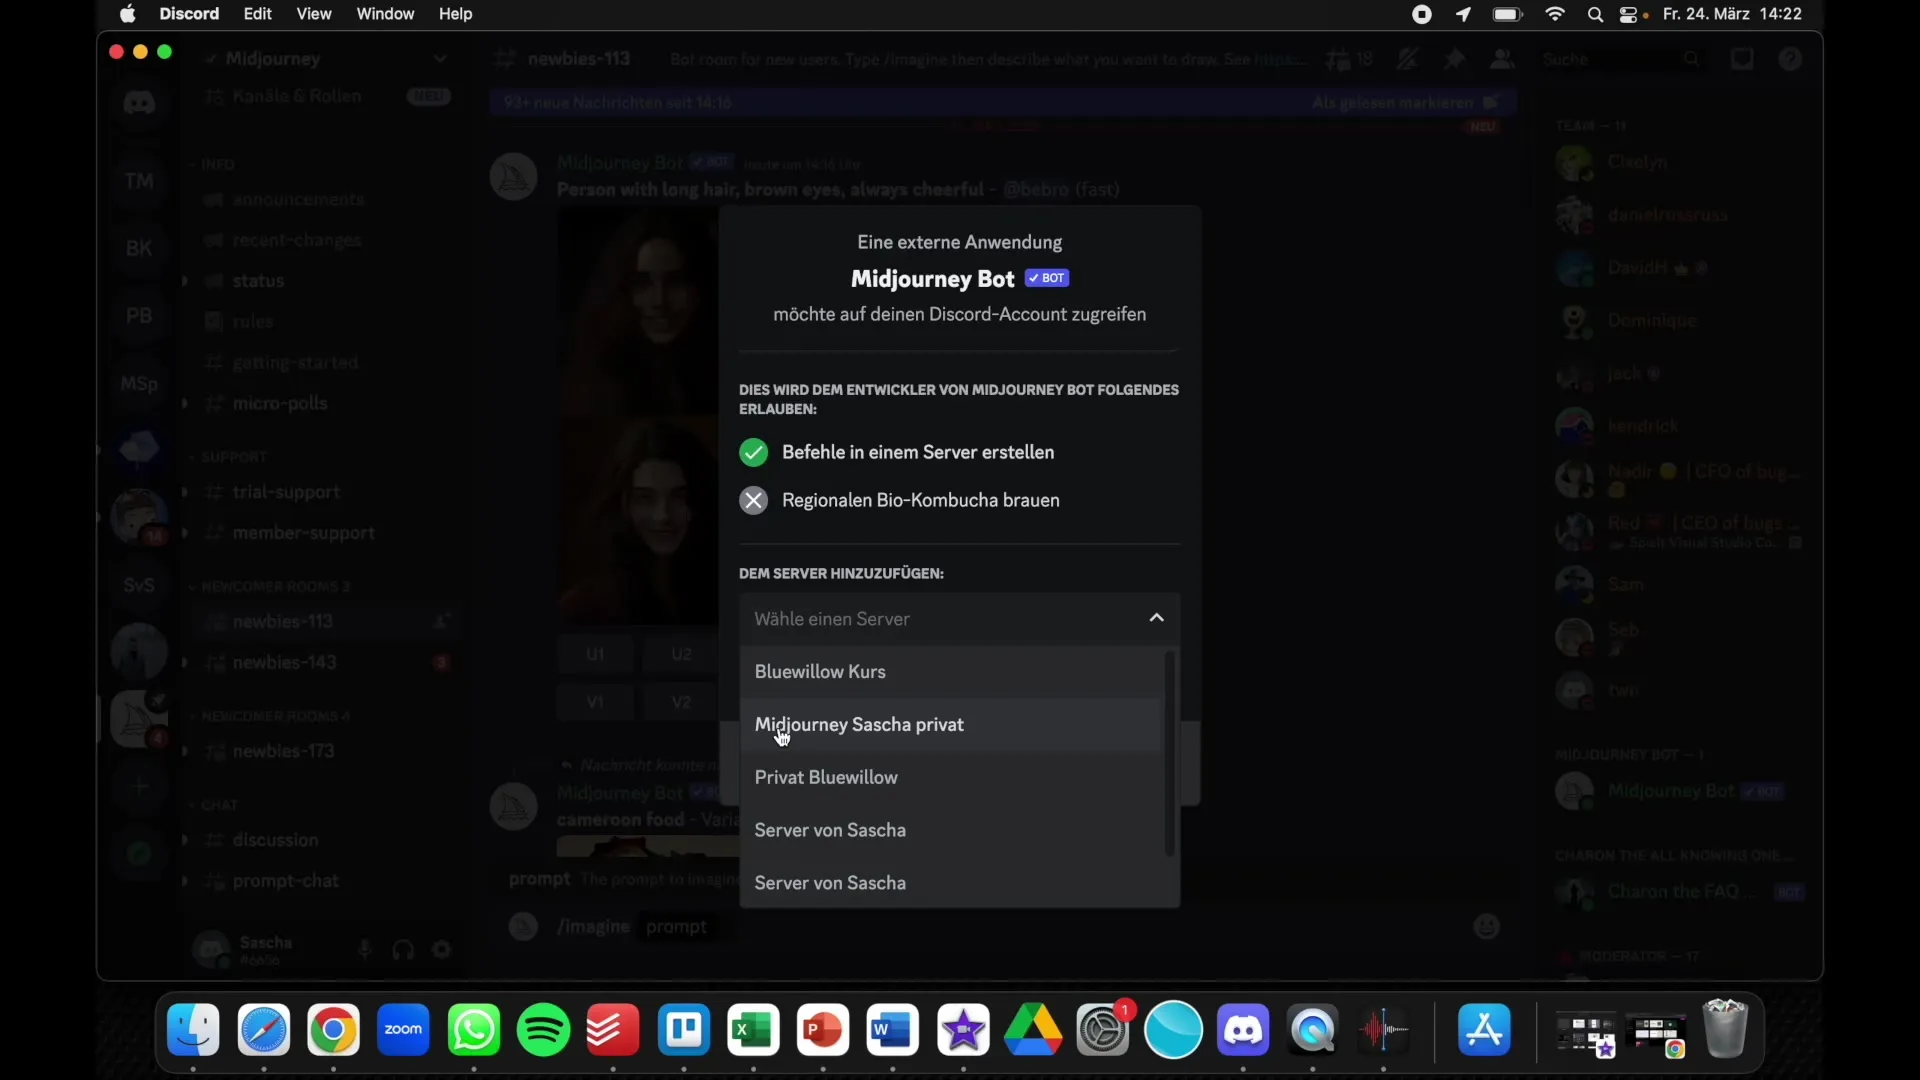
Task: Open QuickTime Player from the dock
Action: [1313, 1030]
